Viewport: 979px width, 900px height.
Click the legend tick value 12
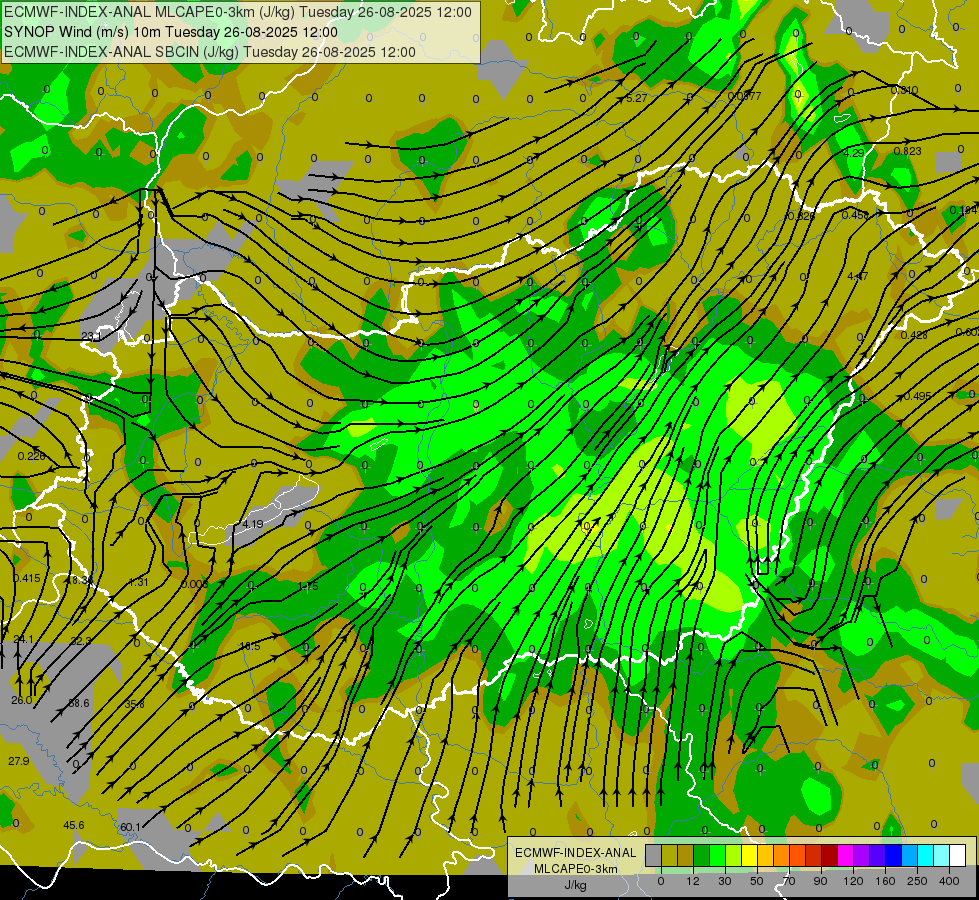point(693,881)
